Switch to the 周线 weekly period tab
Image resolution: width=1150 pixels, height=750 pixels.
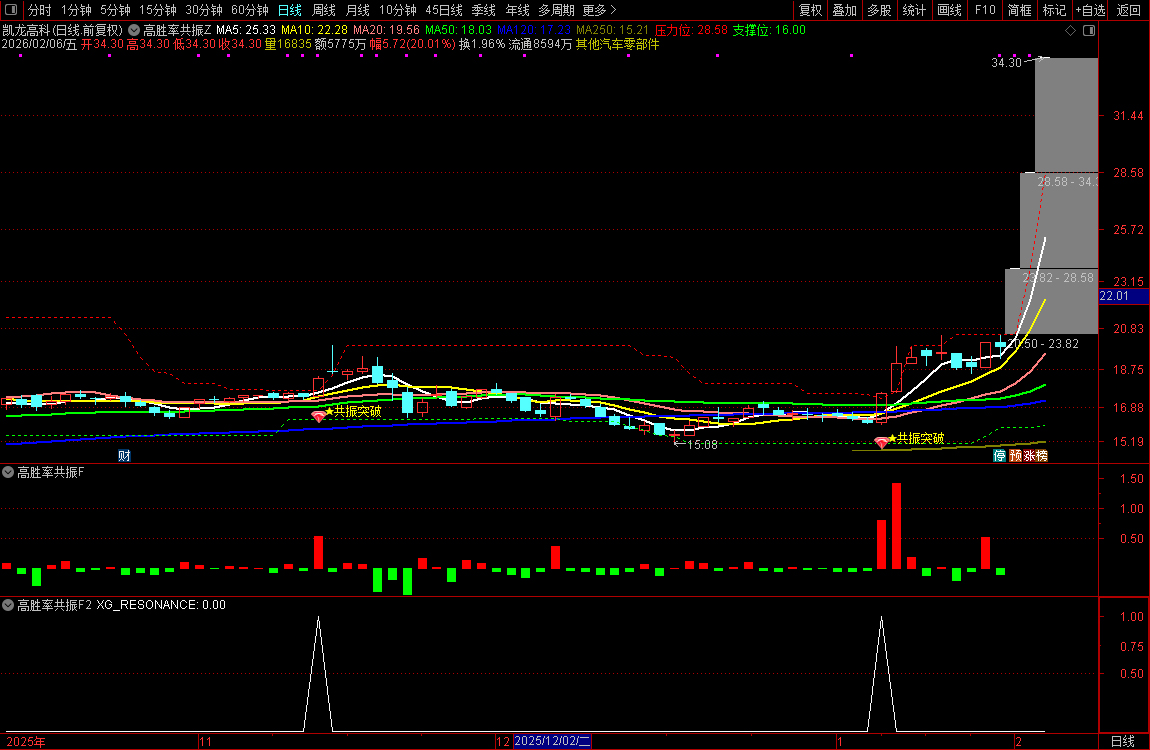pos(324,10)
